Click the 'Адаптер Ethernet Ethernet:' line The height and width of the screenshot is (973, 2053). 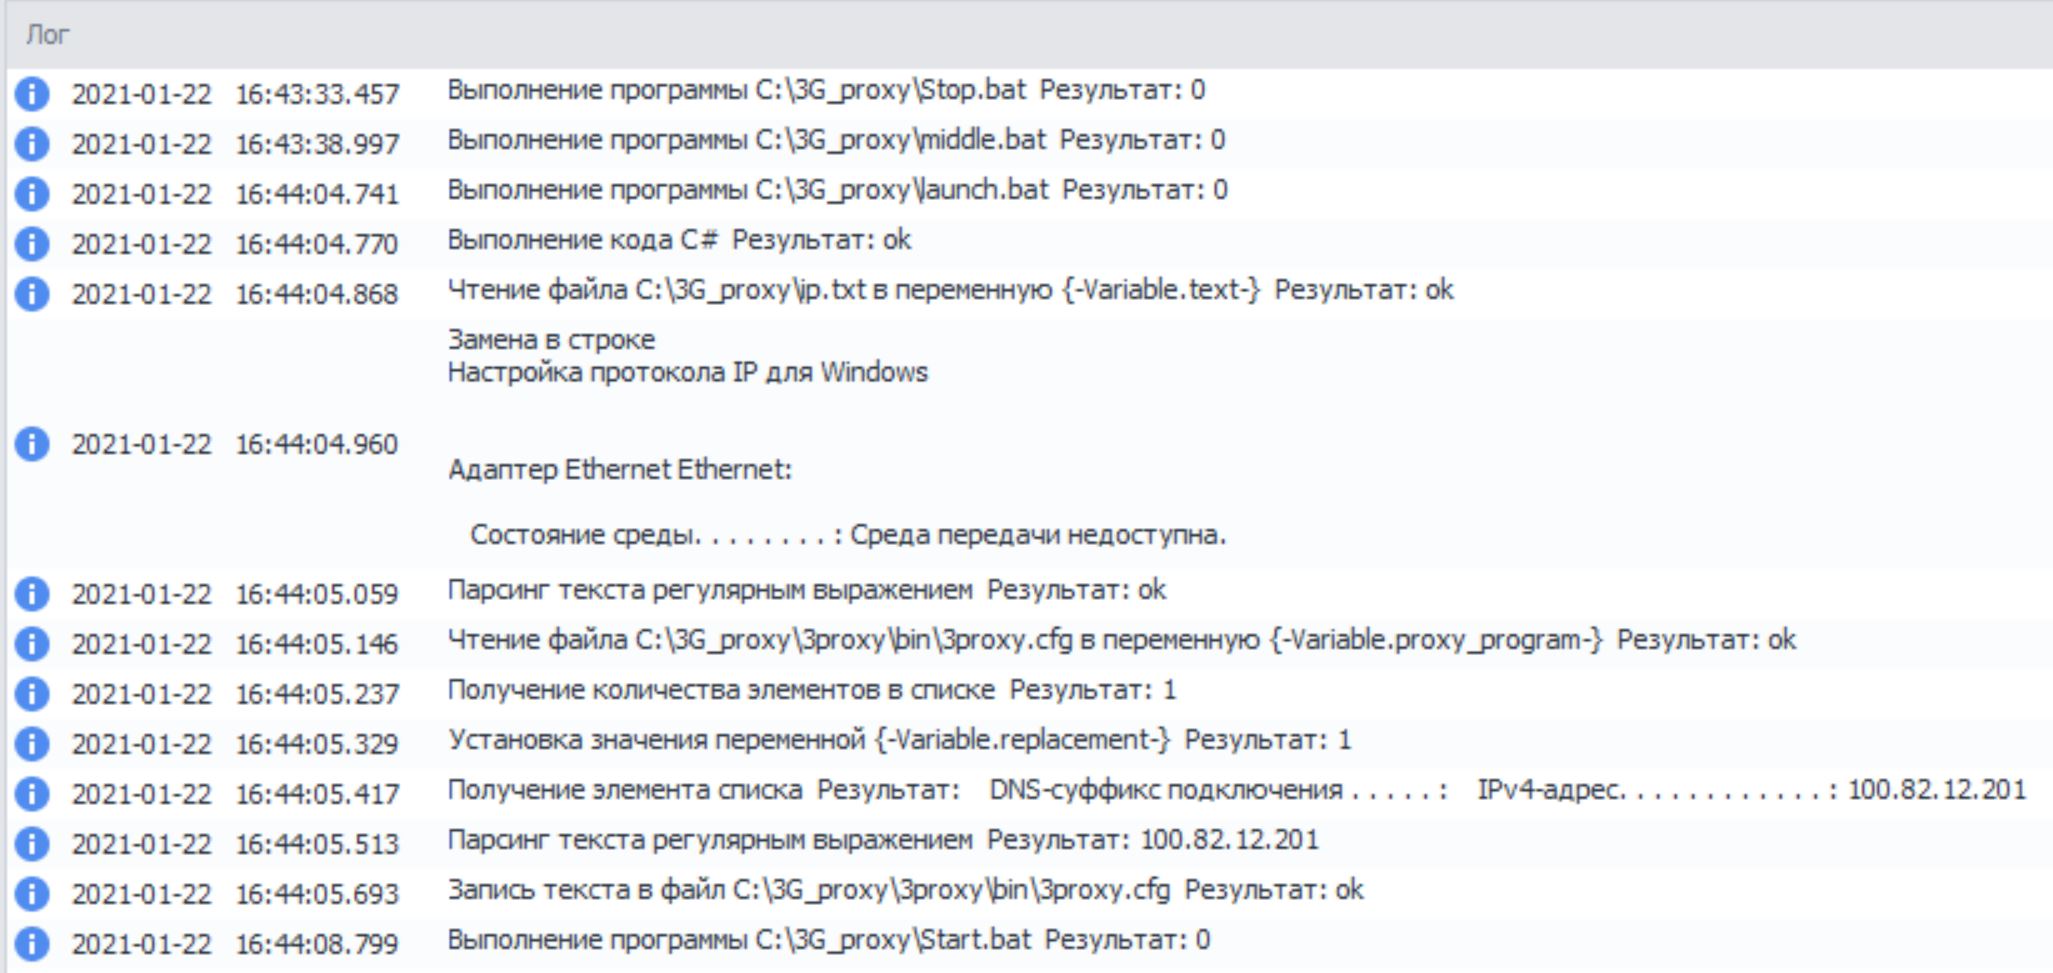click(x=619, y=470)
